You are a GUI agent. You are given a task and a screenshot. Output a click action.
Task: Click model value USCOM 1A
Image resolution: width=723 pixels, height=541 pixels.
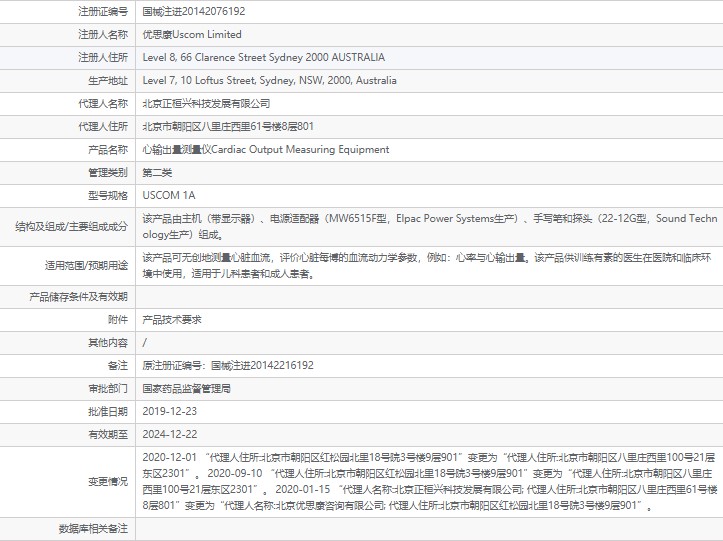point(169,196)
